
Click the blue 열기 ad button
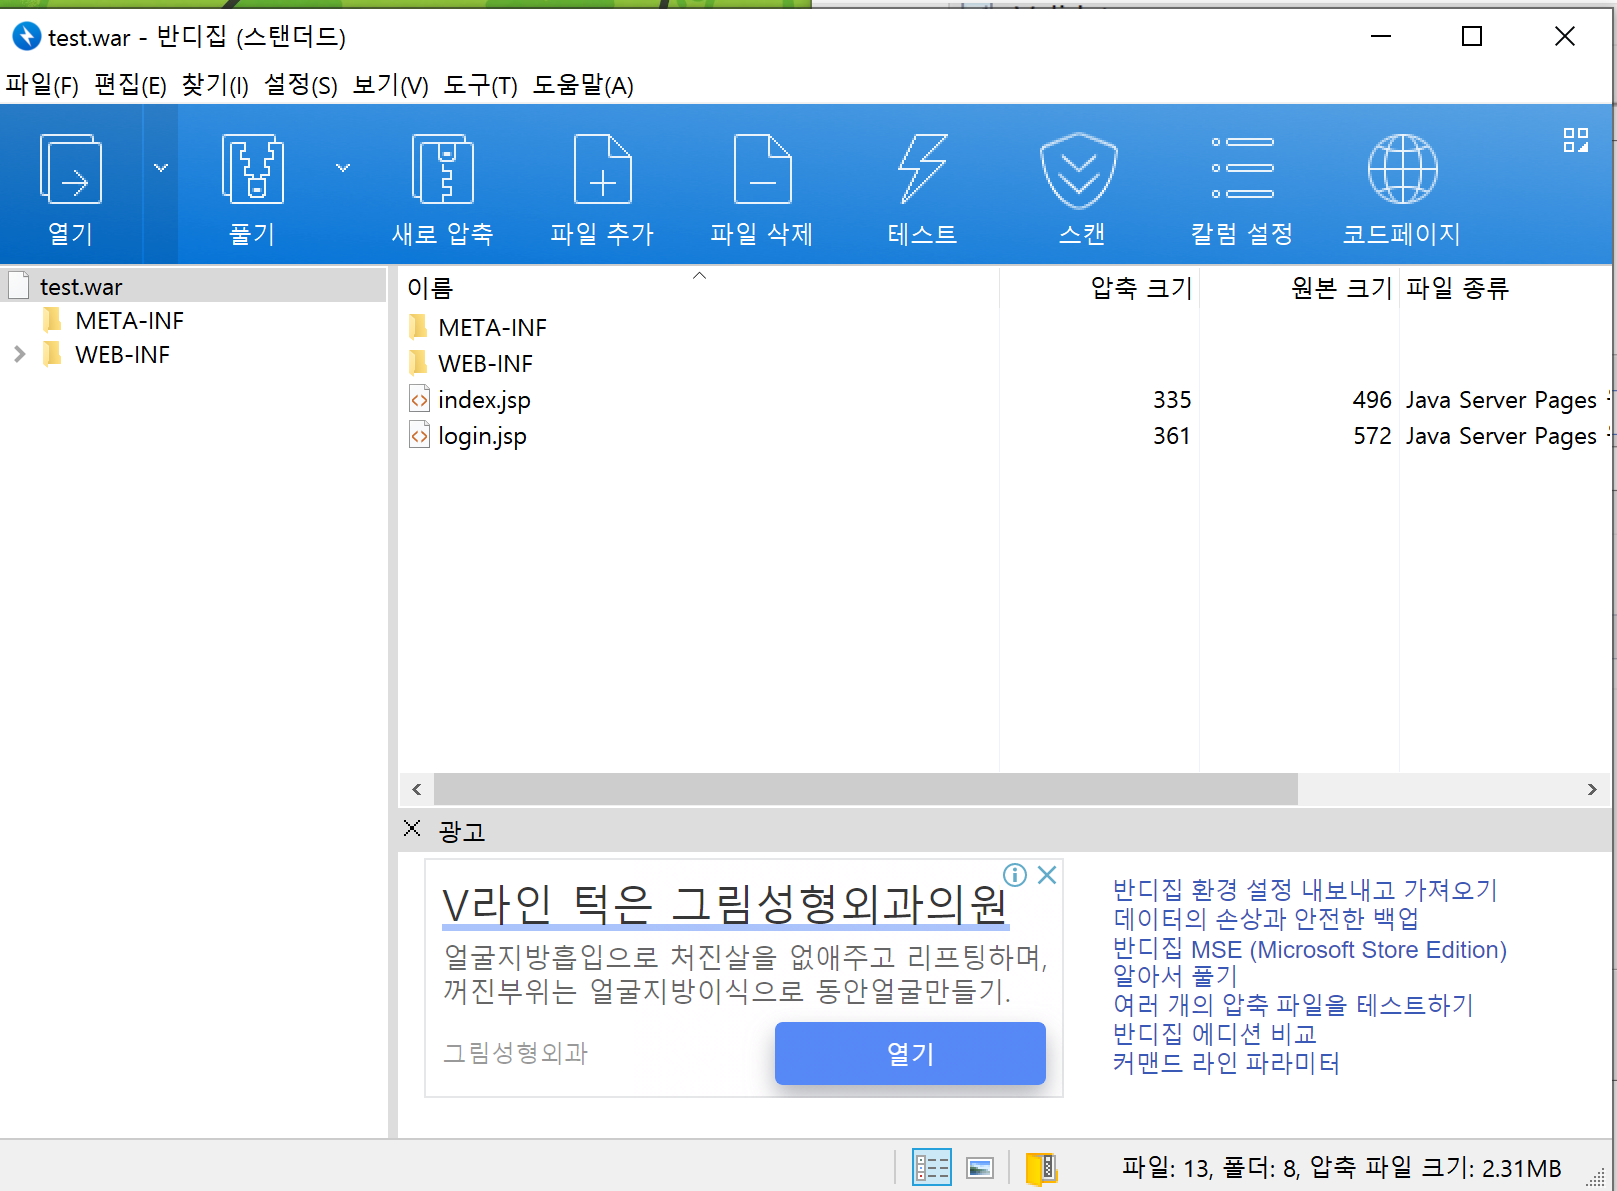[x=910, y=1053]
